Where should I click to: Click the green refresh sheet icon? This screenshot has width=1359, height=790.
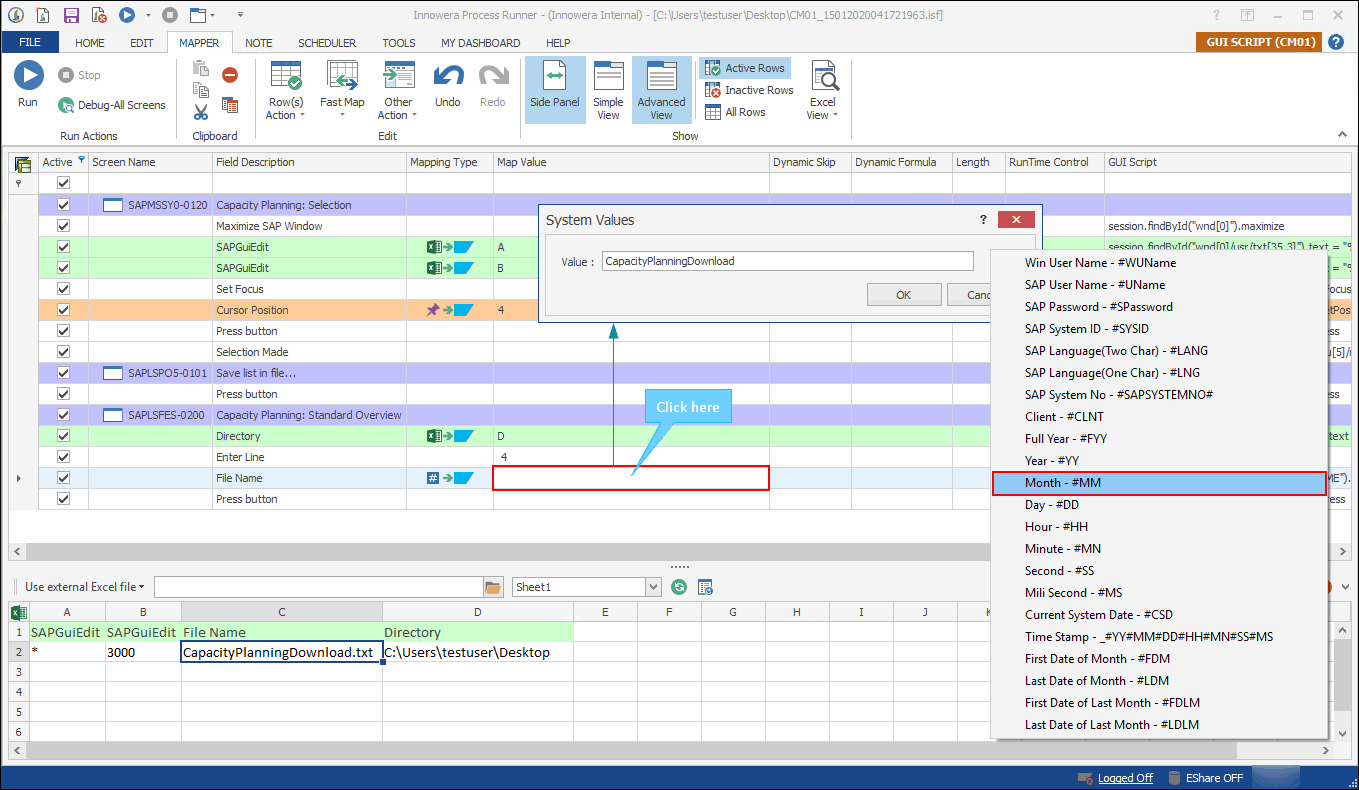(x=679, y=587)
